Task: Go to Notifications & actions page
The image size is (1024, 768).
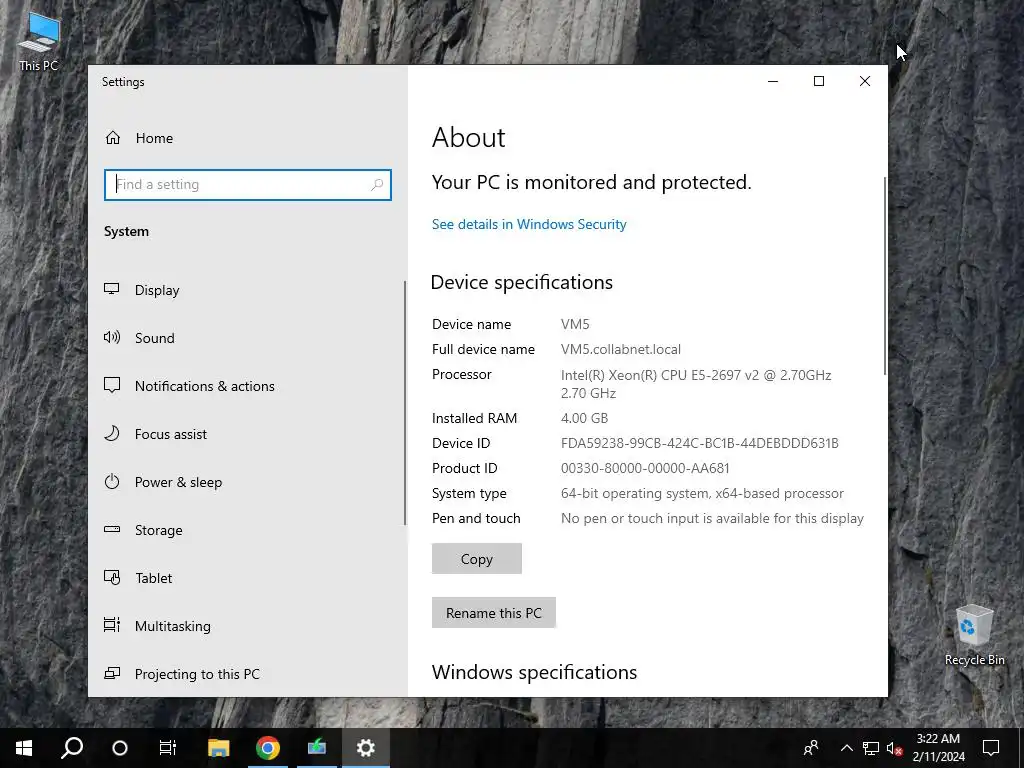Action: 204,386
